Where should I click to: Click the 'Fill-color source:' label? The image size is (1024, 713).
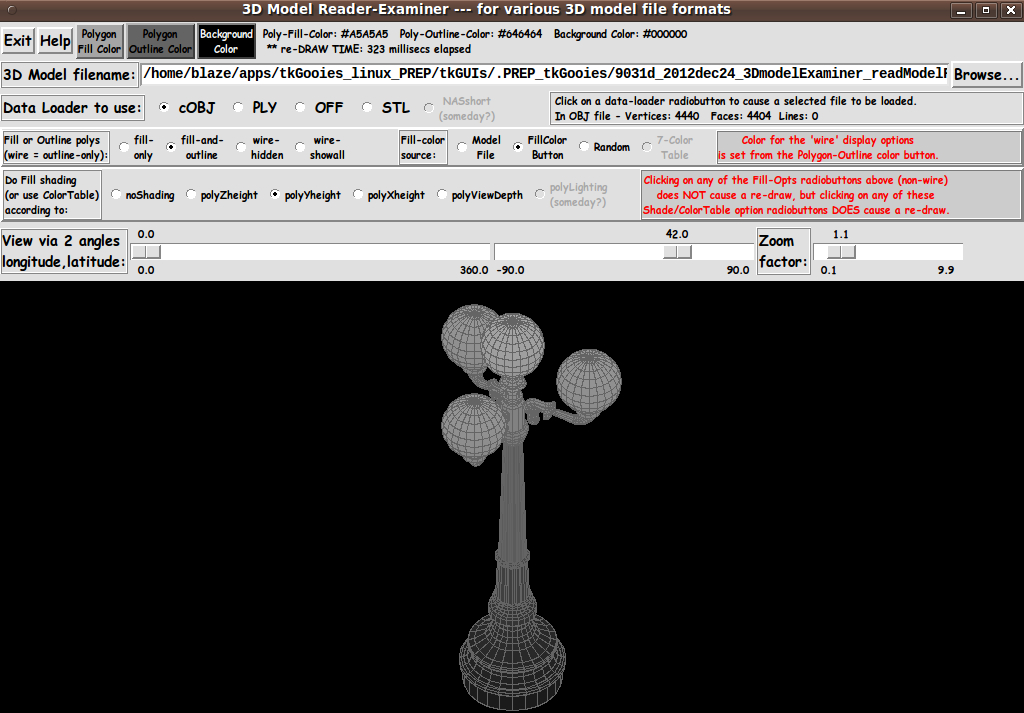[423, 148]
